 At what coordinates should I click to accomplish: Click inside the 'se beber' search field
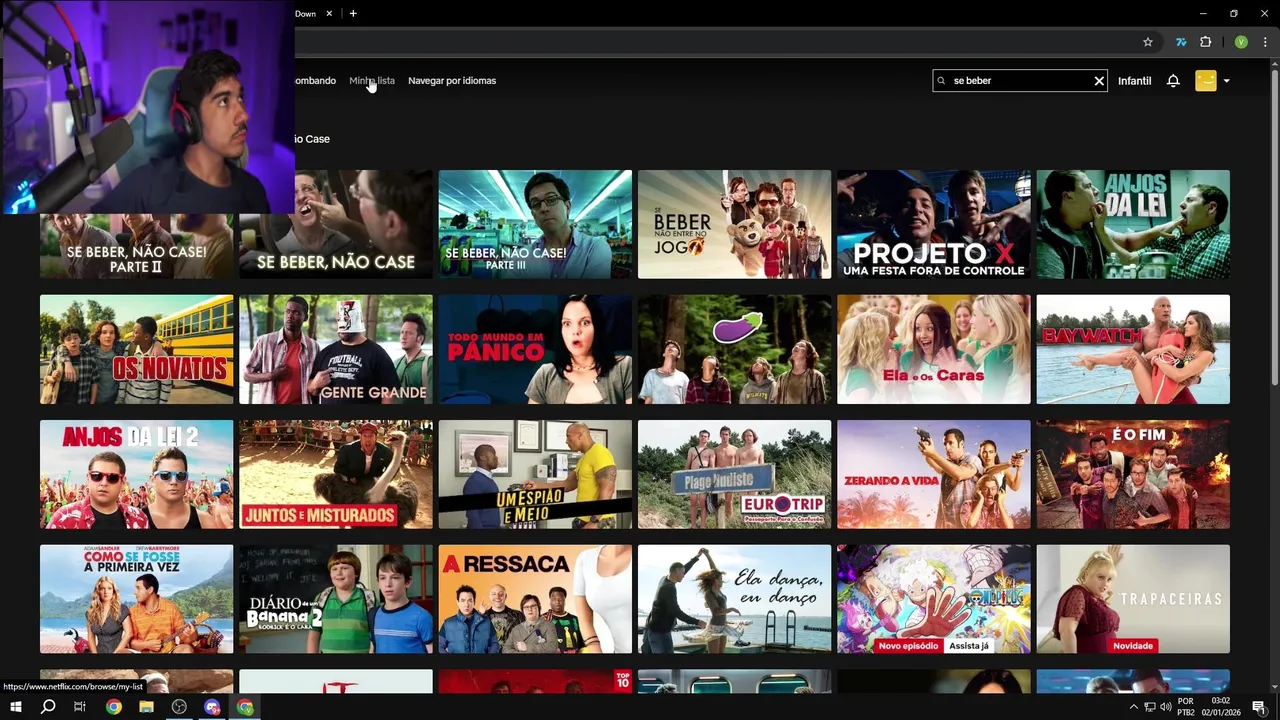point(1019,81)
